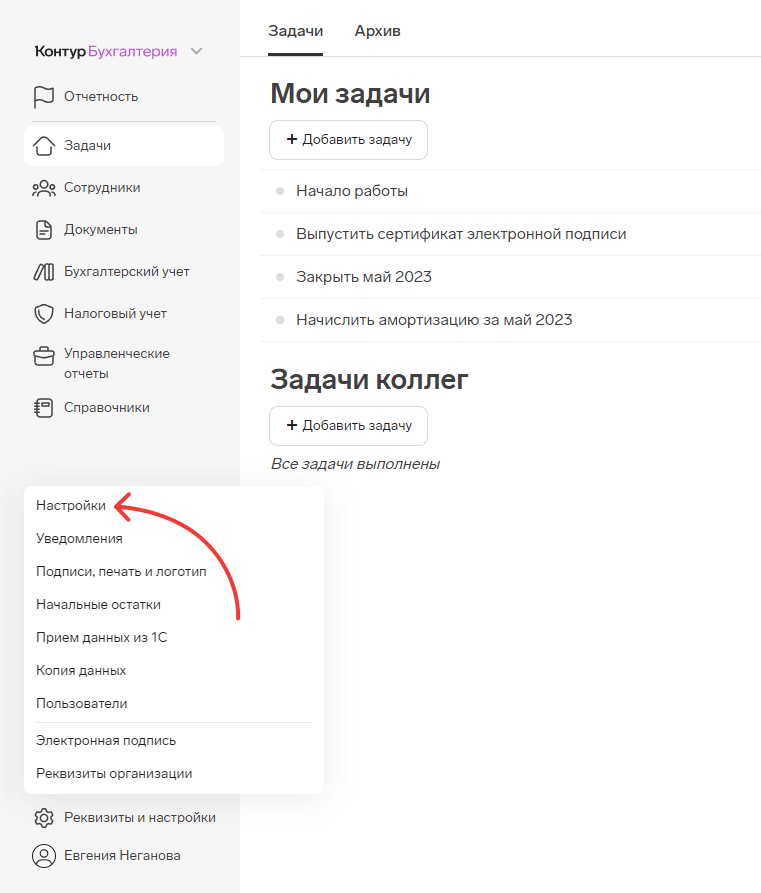Click the plus icon in Задачи коллег add button
The height and width of the screenshot is (893, 761).
point(292,425)
